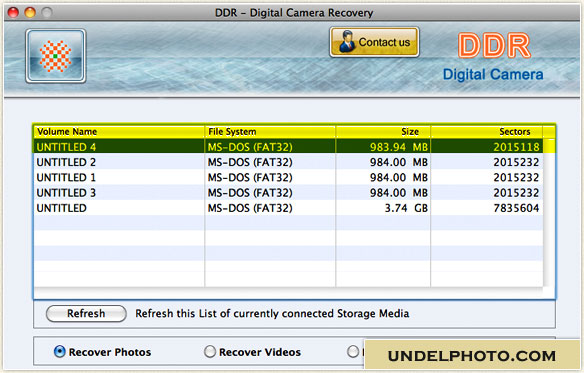Select the UNTITLED 3.74 GB volume
Viewport: 584px width, 373px height.
pyautogui.click(x=289, y=208)
